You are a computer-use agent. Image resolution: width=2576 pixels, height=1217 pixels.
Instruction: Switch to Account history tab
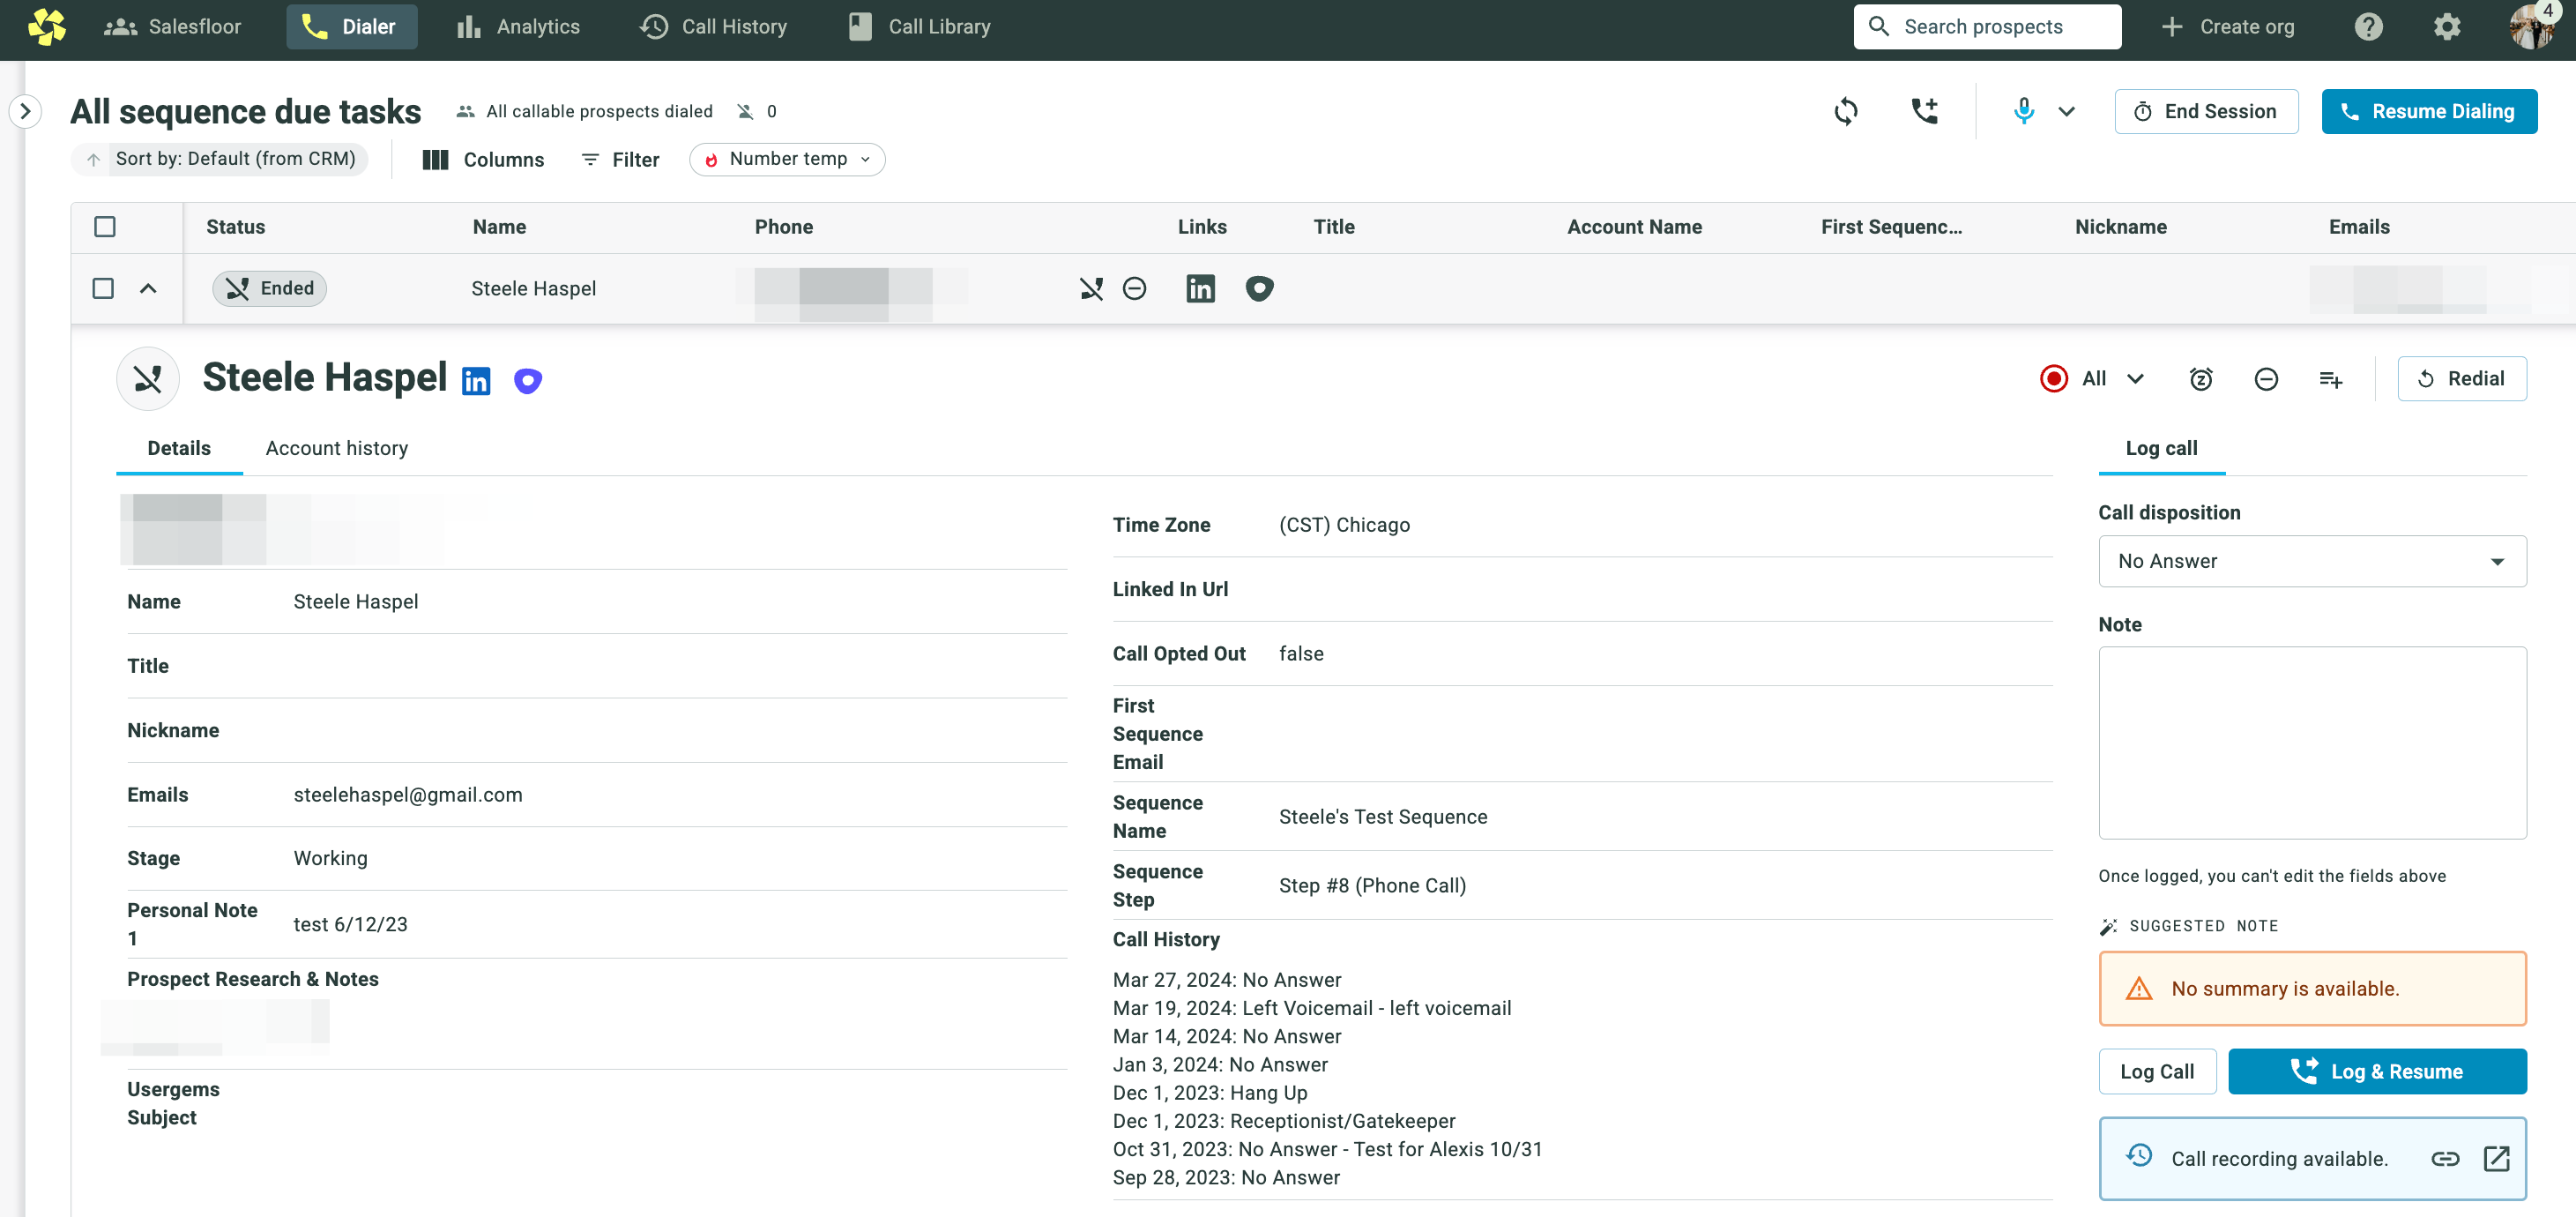(x=337, y=449)
